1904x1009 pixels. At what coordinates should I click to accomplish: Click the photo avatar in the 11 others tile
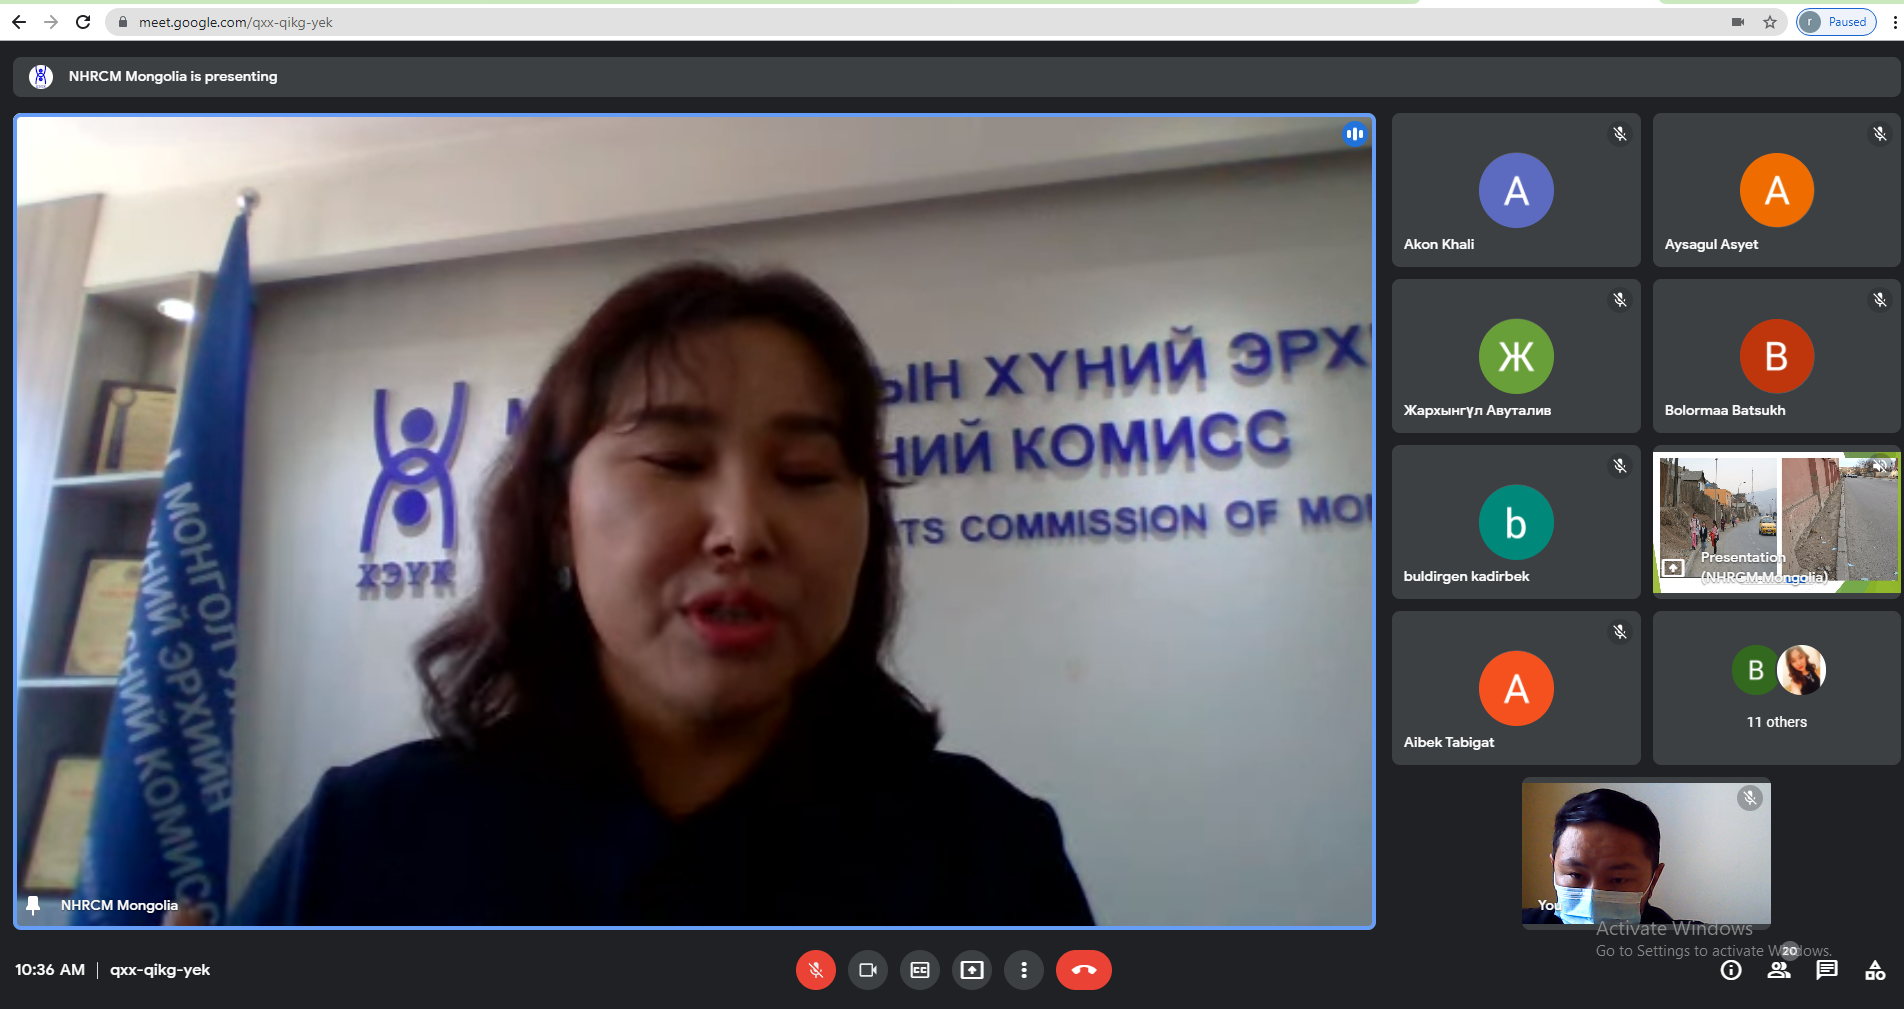click(x=1801, y=670)
